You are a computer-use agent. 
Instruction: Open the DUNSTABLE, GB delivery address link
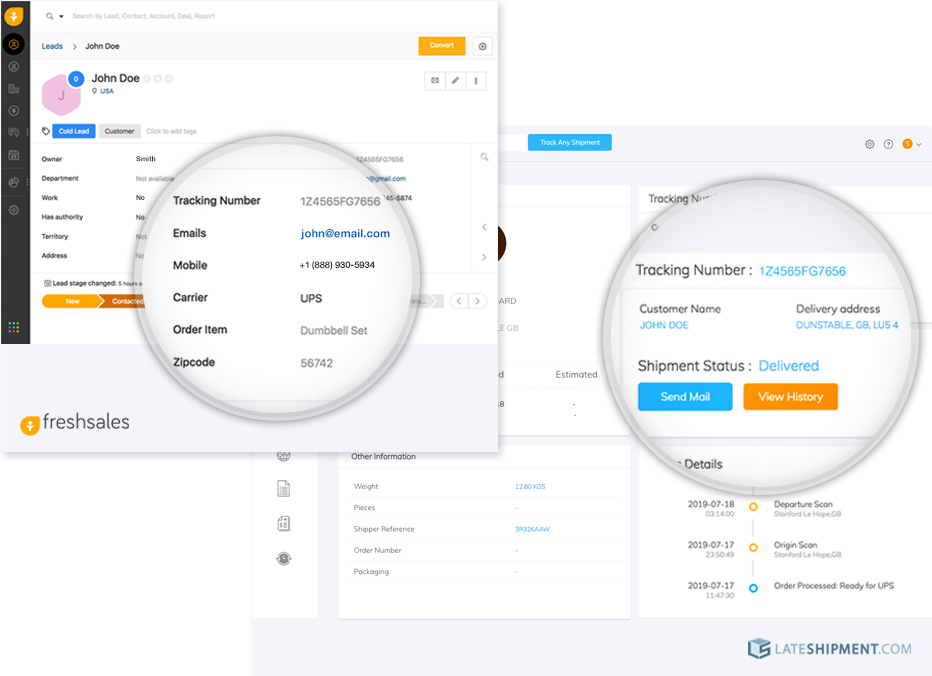coord(847,325)
